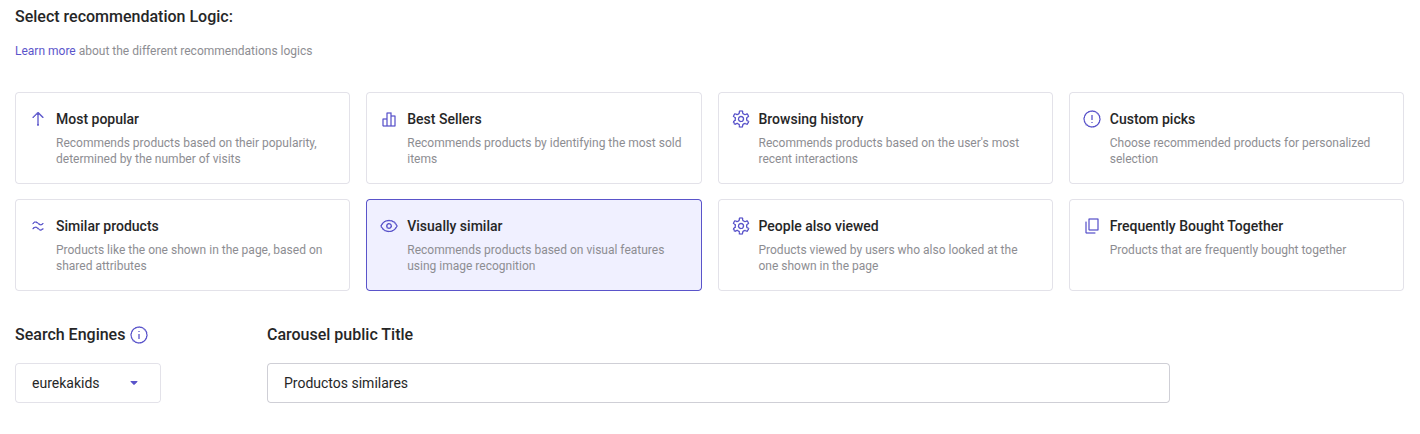
Task: Click the Best Sellers bar chart icon
Action: click(x=389, y=119)
